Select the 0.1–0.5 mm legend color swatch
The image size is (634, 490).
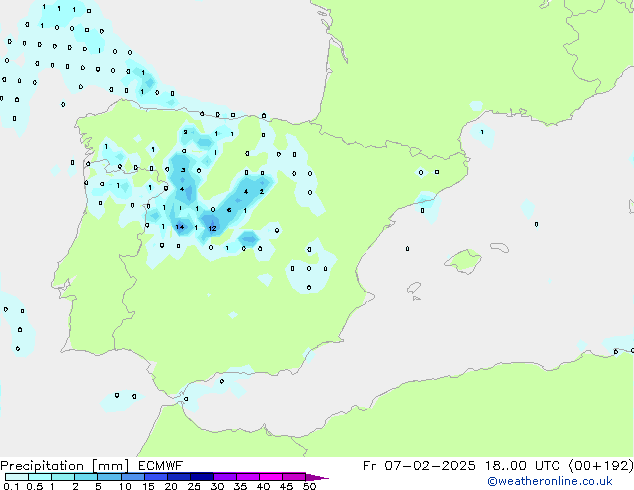point(17,477)
